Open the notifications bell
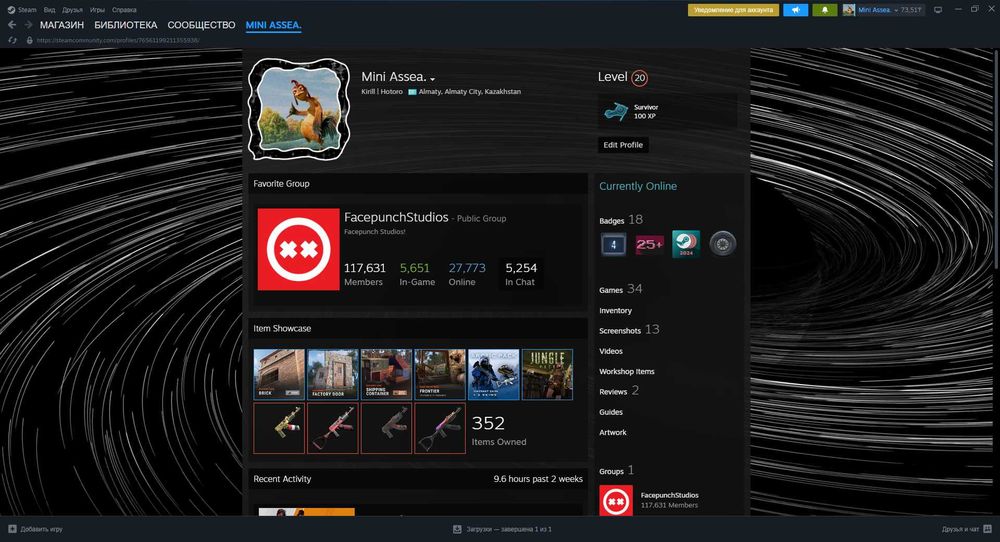This screenshot has height=542, width=1000. (x=825, y=10)
